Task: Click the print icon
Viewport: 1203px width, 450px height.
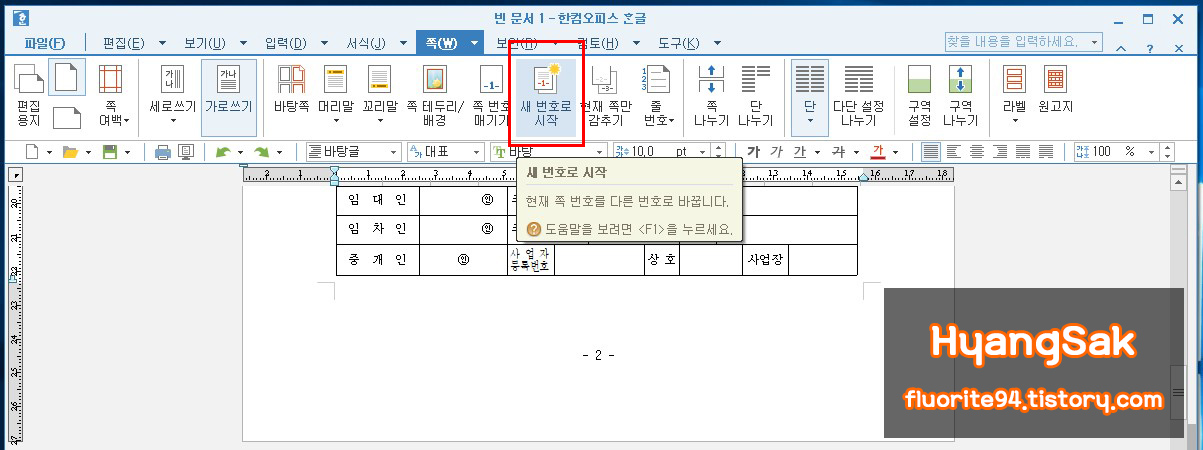Action: click(162, 152)
